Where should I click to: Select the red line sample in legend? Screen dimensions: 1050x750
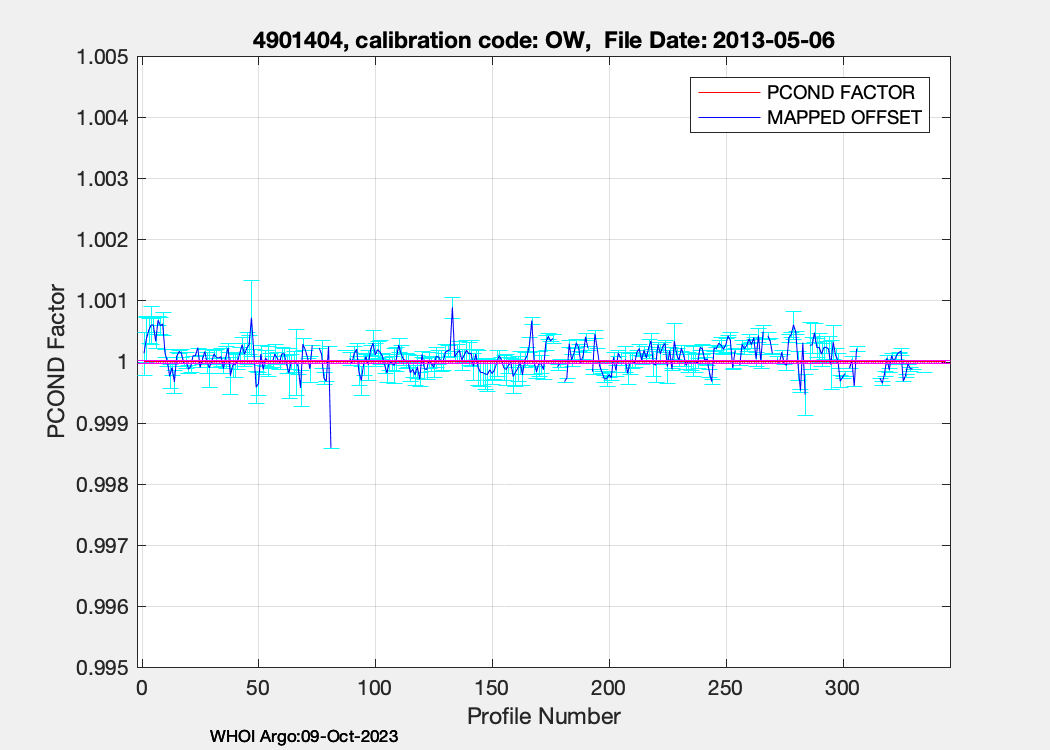pos(728,92)
